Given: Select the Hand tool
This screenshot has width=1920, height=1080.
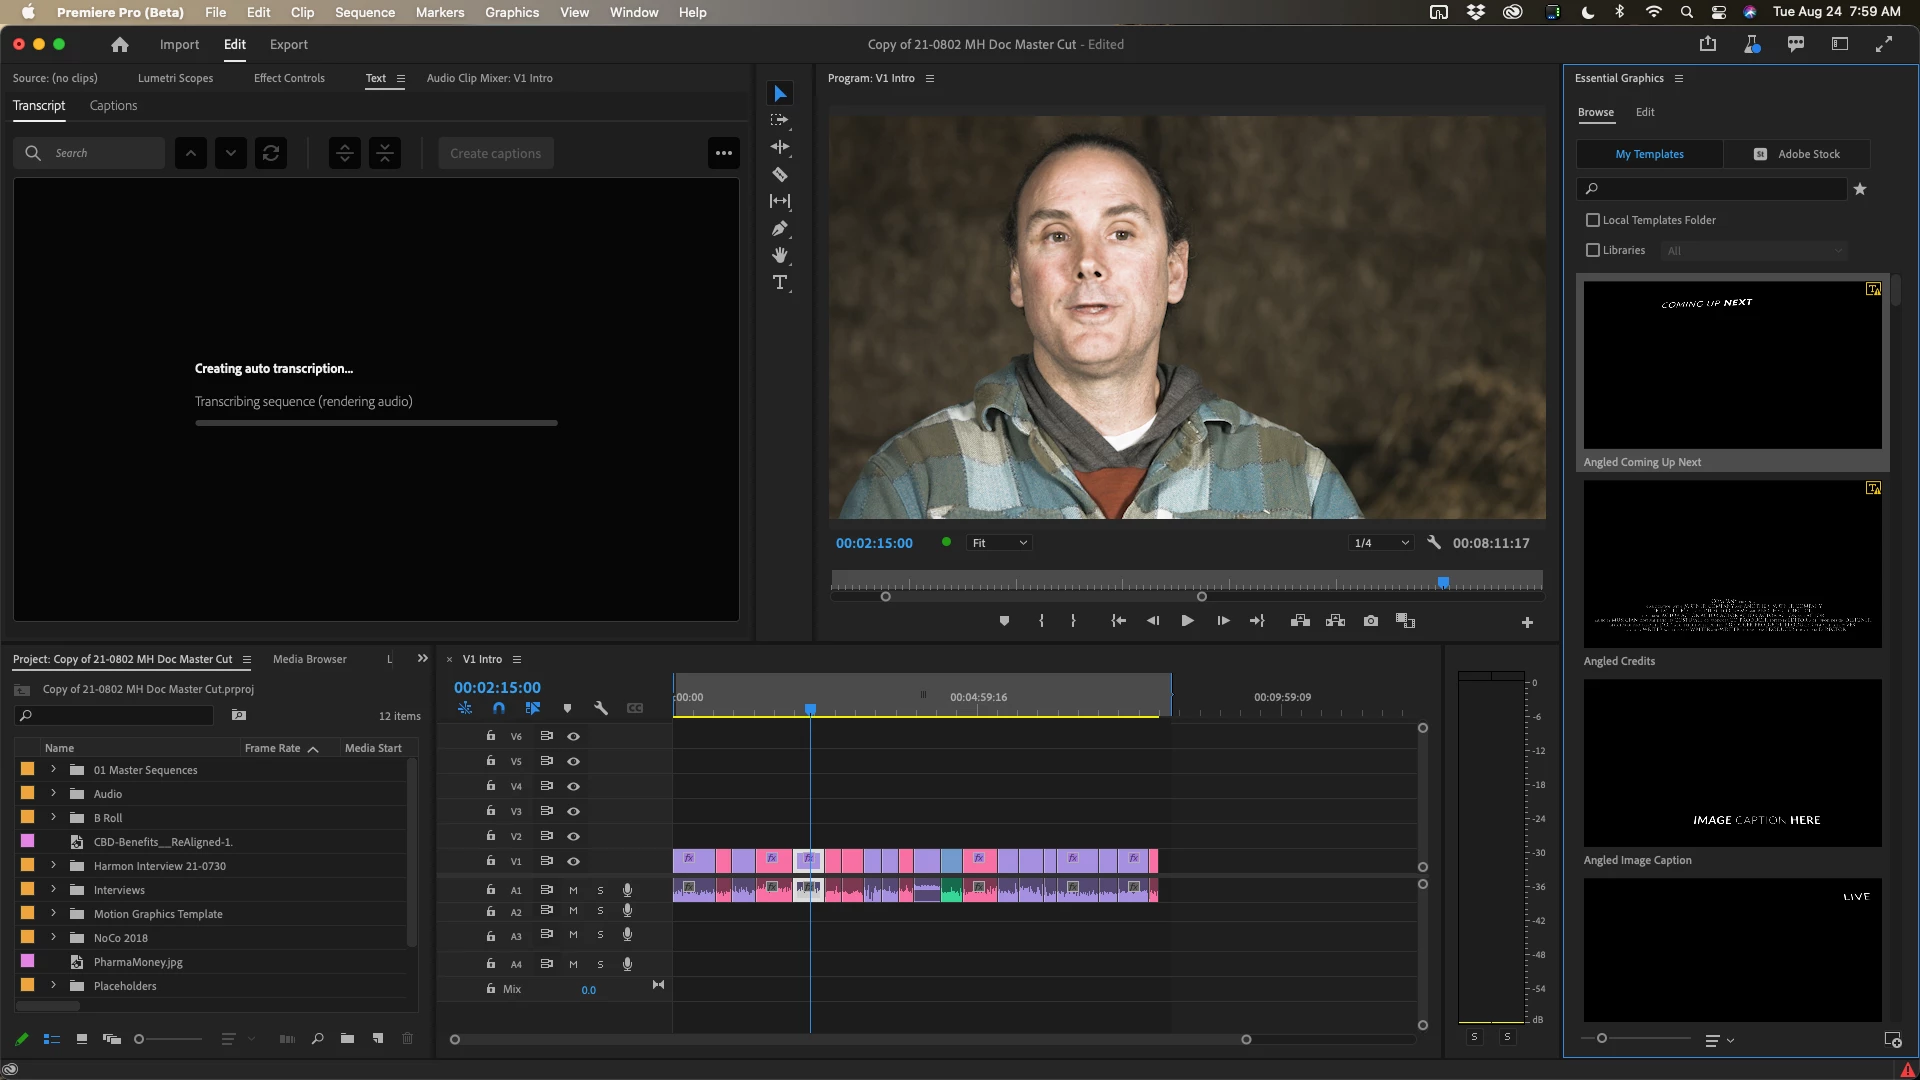Looking at the screenshot, I should tap(780, 256).
